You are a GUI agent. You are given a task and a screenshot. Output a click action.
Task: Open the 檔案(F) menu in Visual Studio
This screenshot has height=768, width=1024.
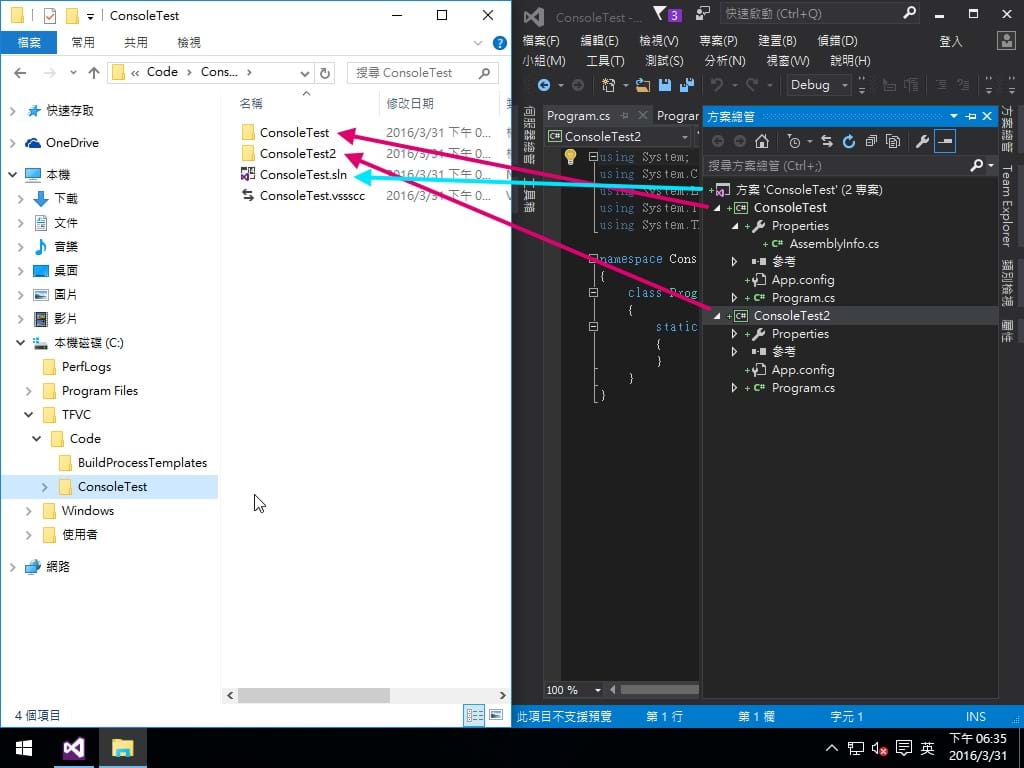pyautogui.click(x=541, y=41)
